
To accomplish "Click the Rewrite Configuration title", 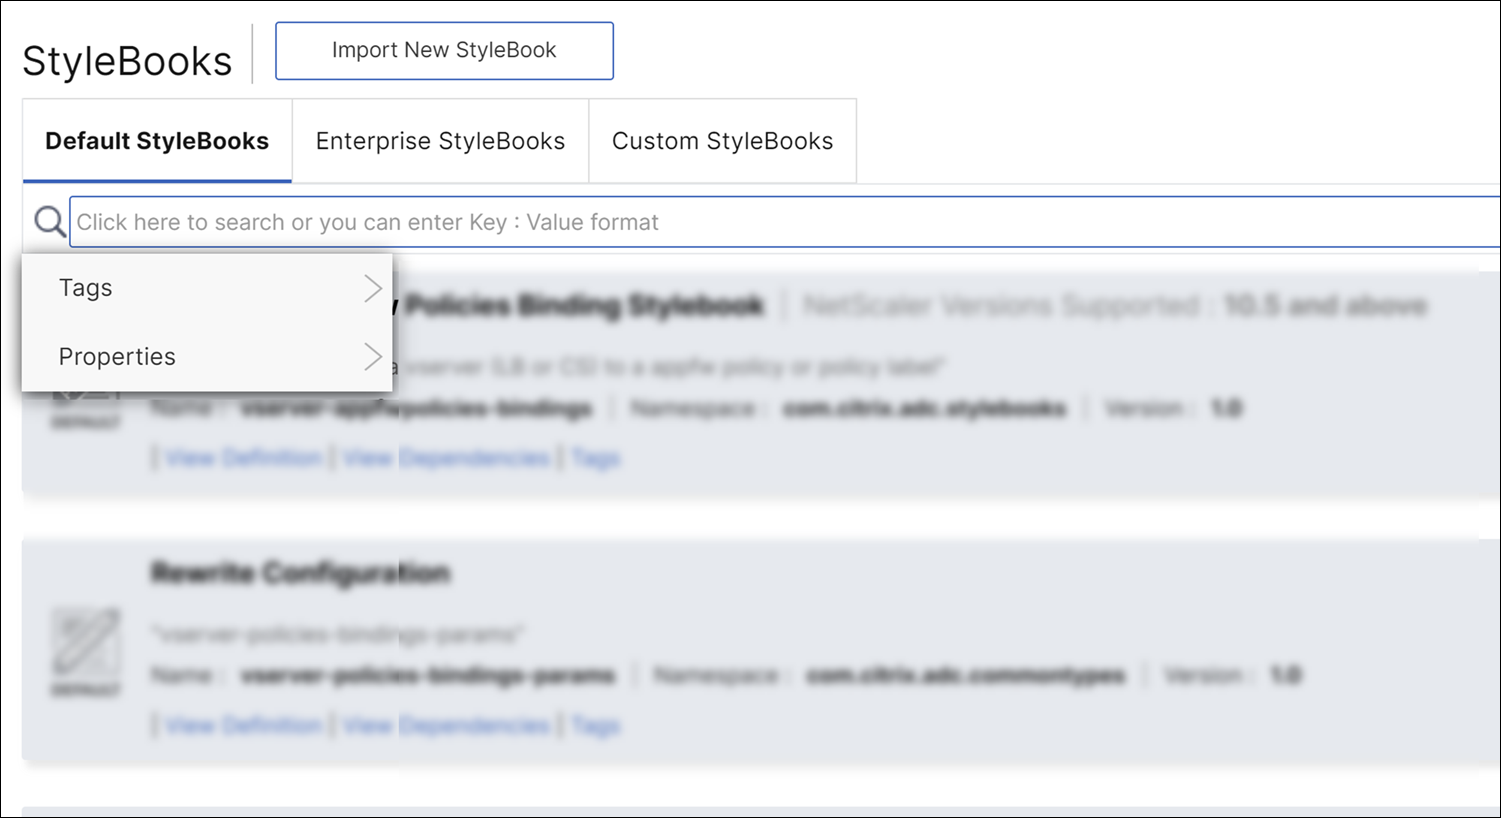I will coord(301,573).
